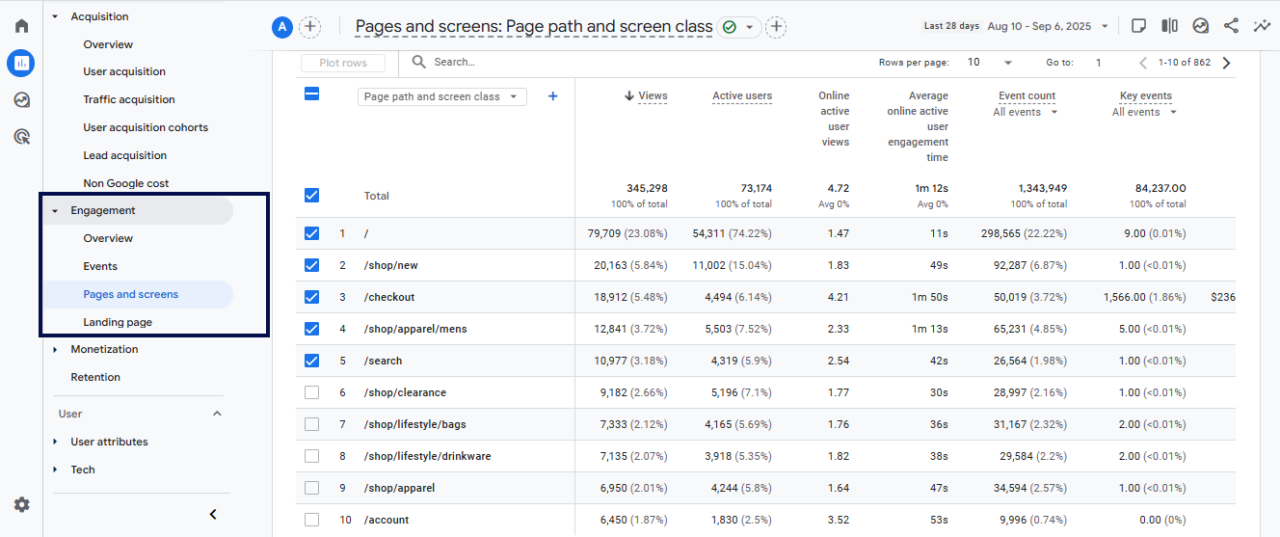Add comparison with the plus next to 'A'

[x=310, y=27]
